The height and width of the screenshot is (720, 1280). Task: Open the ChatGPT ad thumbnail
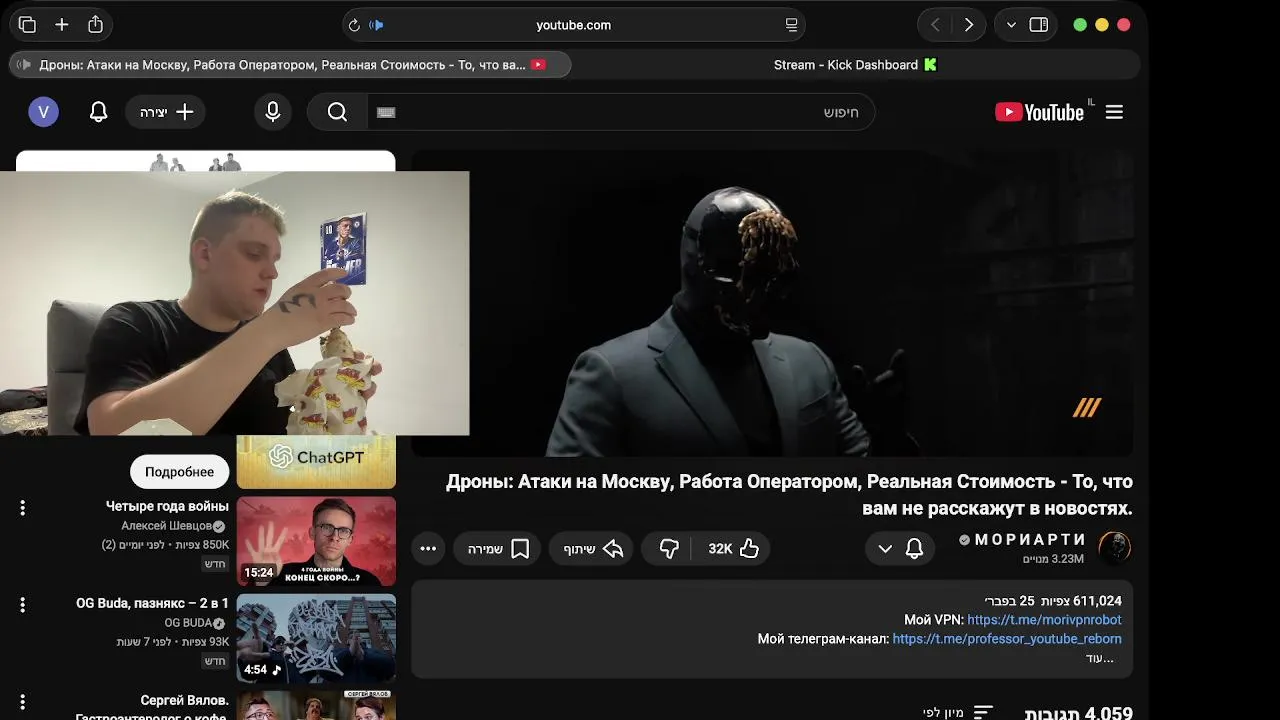(316, 461)
